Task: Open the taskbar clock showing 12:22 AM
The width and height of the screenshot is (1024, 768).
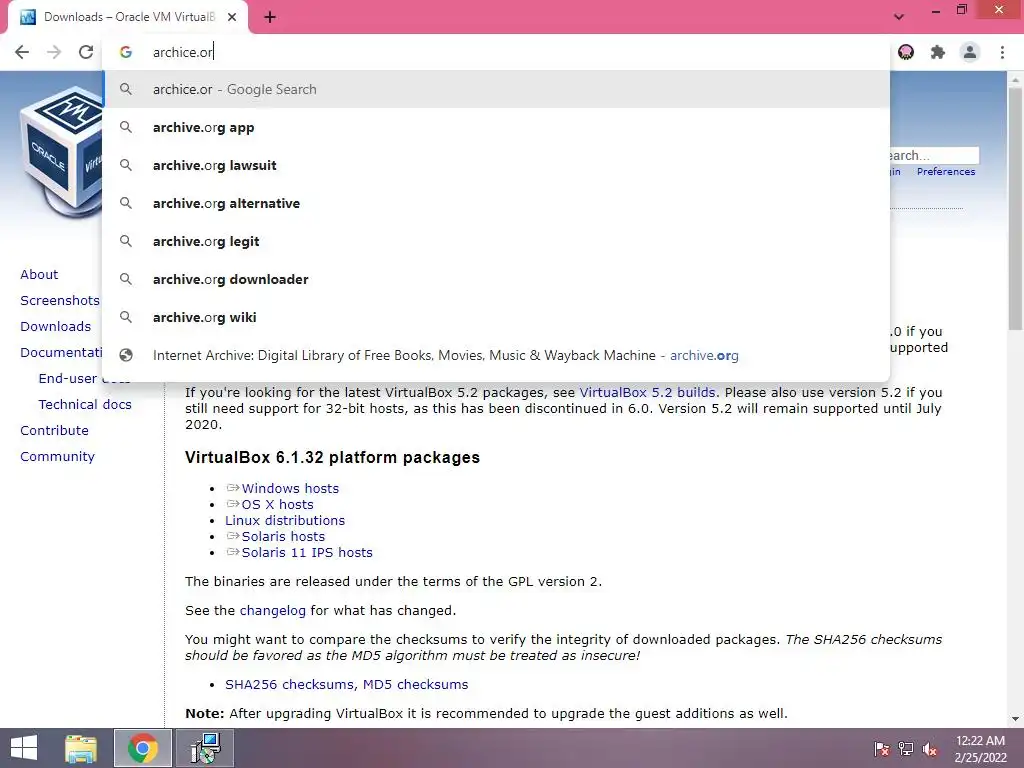Action: (x=980, y=749)
